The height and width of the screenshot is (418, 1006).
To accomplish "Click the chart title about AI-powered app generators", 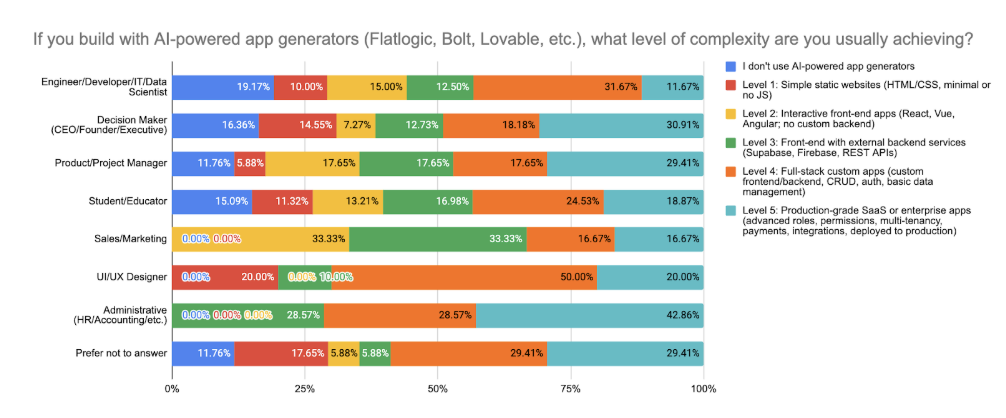I will (504, 40).
